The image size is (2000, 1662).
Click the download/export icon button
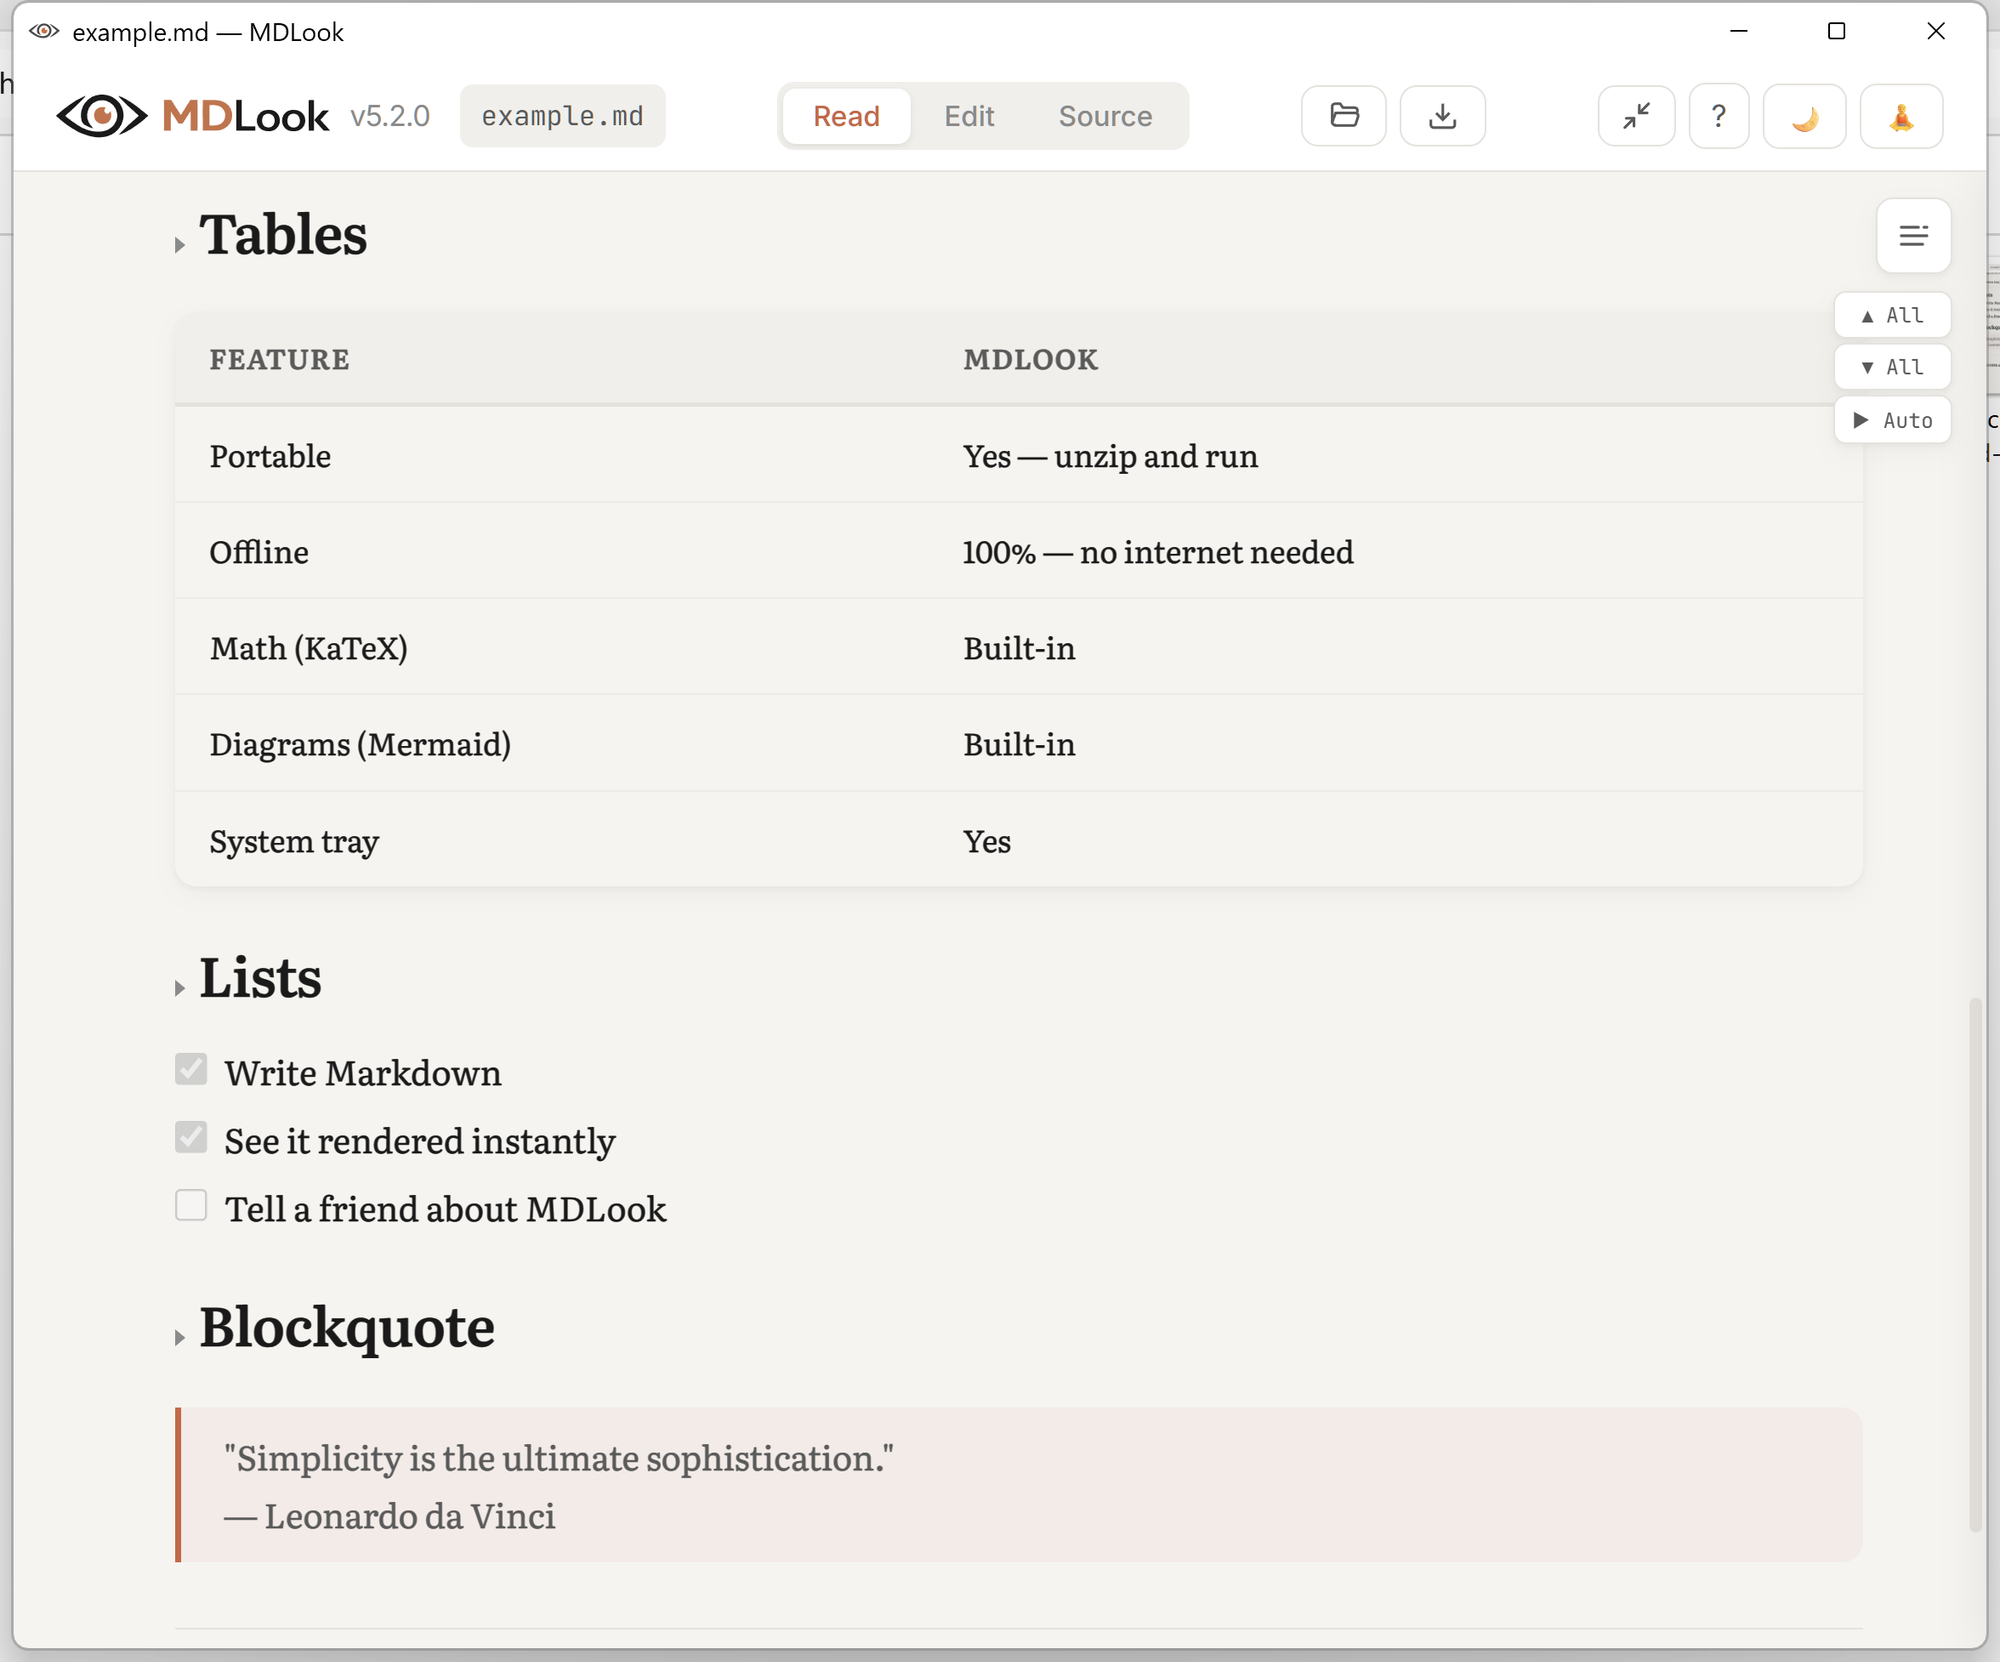1442,116
